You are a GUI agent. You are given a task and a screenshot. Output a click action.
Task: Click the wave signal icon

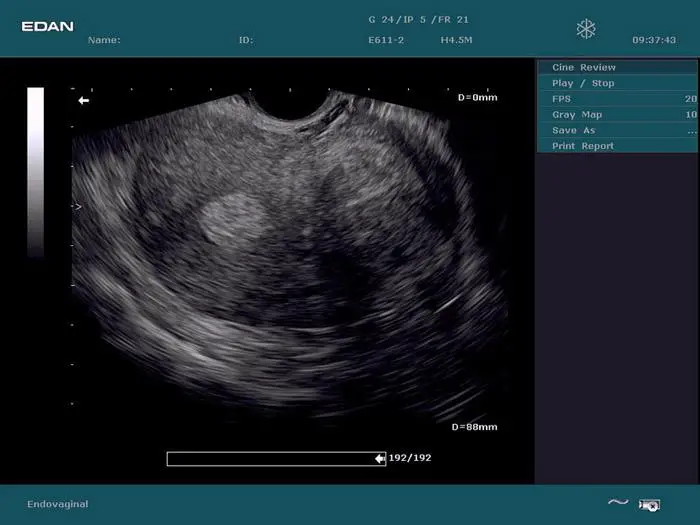click(617, 503)
